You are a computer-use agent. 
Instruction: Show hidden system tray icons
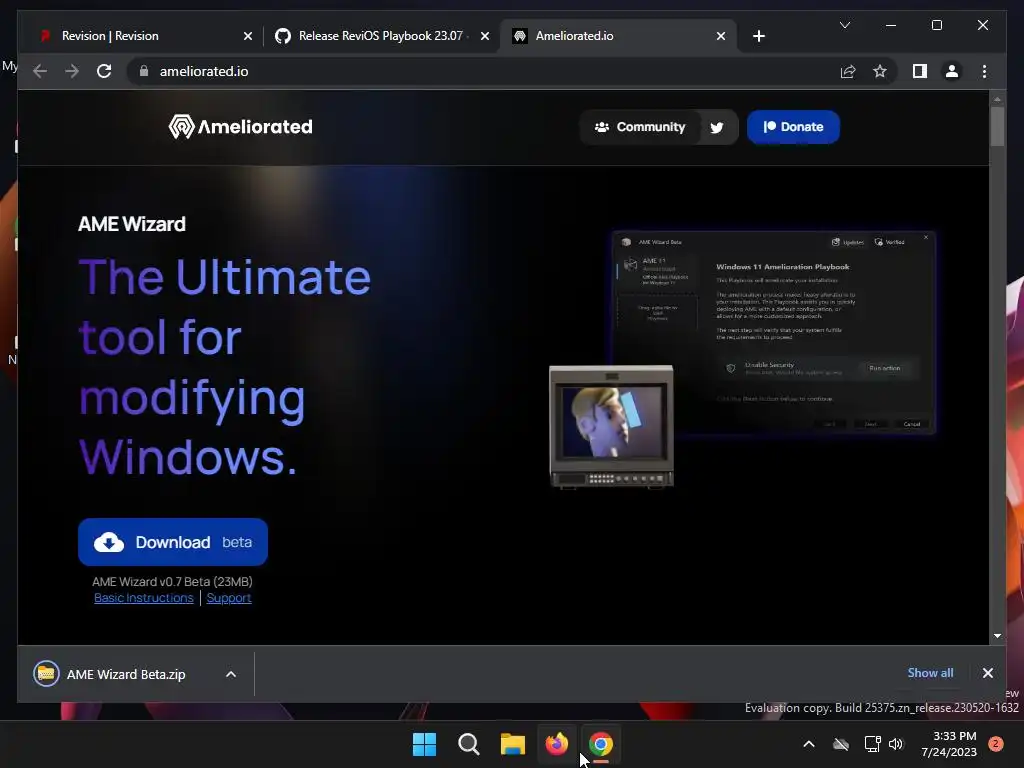tap(808, 744)
